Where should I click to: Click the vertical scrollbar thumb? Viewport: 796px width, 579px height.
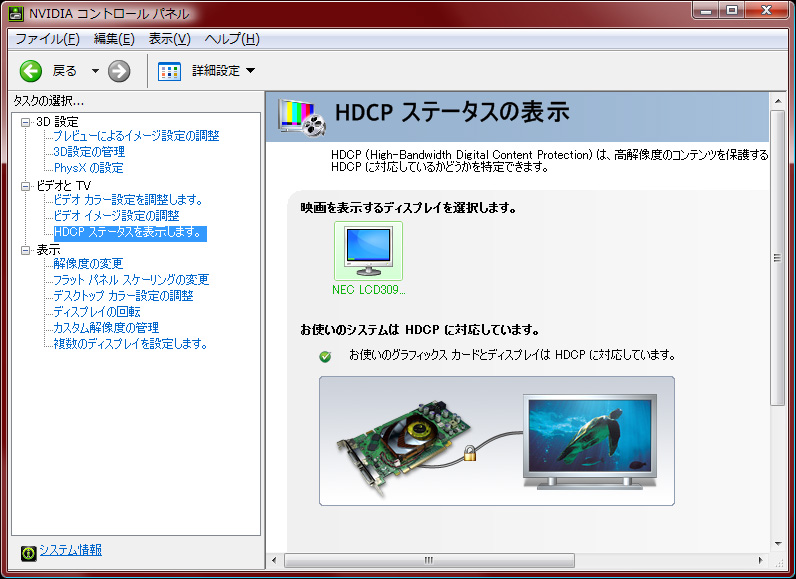(777, 257)
